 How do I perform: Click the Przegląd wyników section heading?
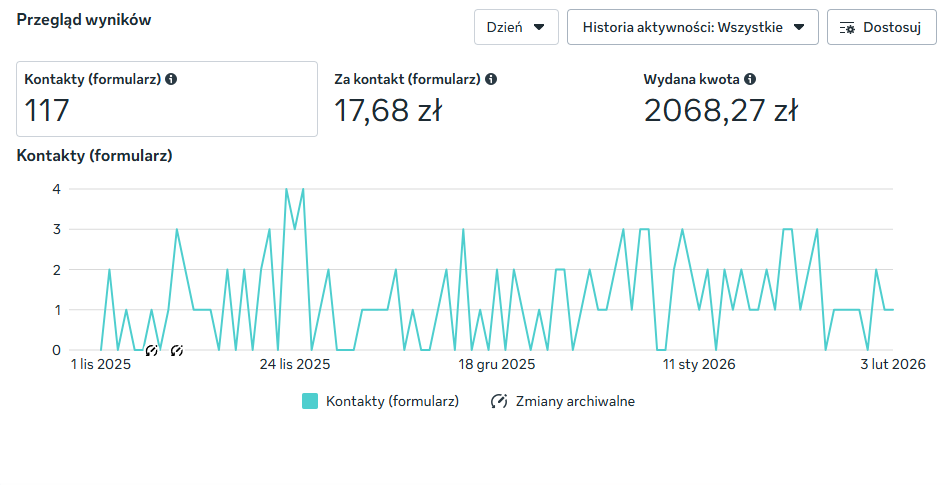(84, 19)
